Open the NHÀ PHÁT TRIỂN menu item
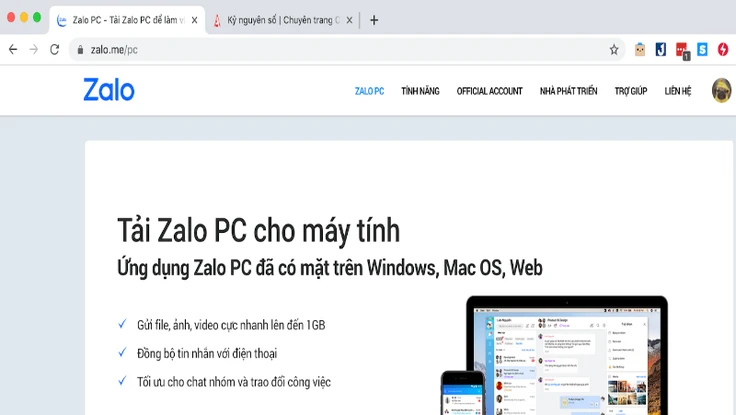This screenshot has height=415, width=736. point(568,91)
